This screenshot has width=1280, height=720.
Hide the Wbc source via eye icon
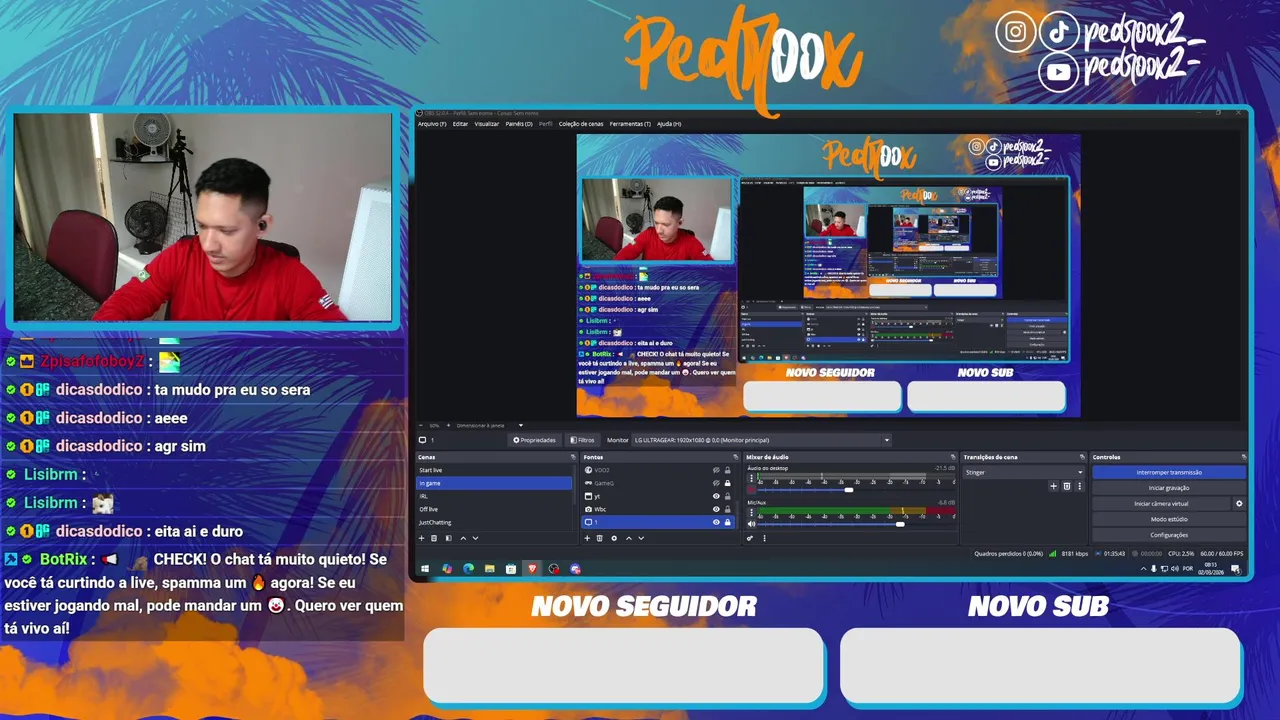pos(716,509)
